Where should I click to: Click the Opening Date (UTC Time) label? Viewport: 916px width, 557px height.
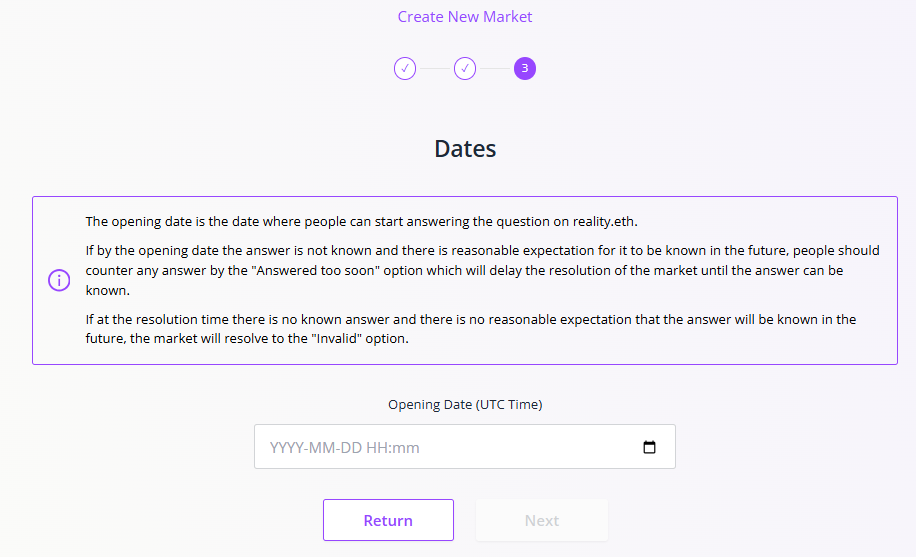coord(465,404)
